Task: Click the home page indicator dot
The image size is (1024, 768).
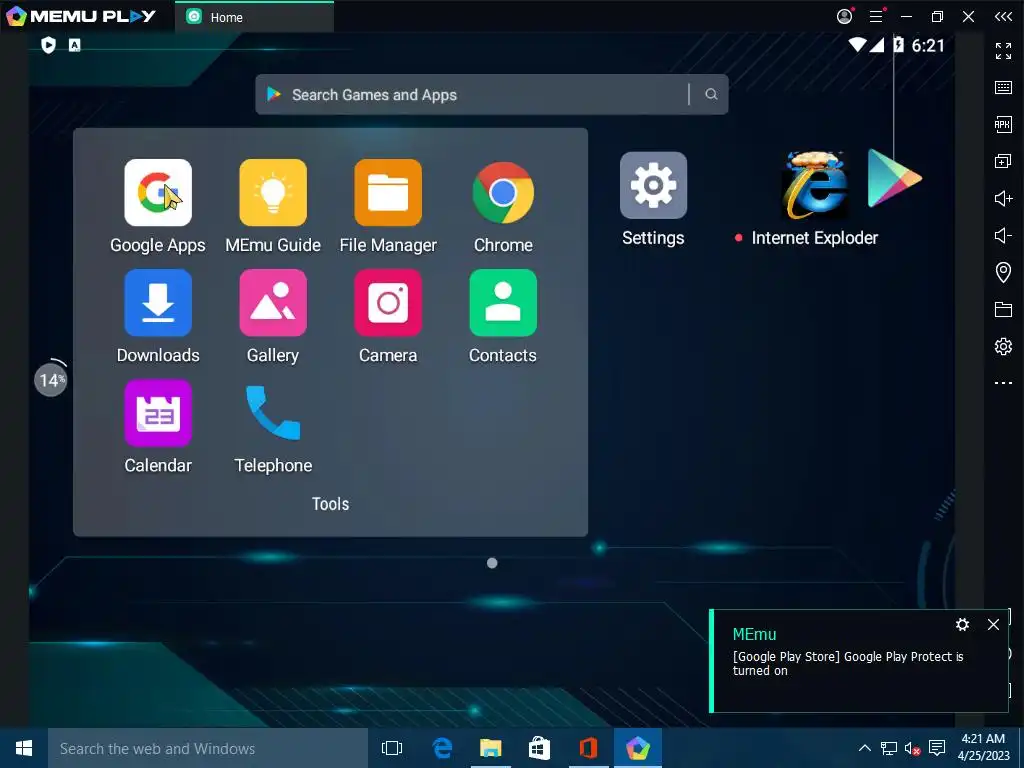Action: tap(492, 563)
